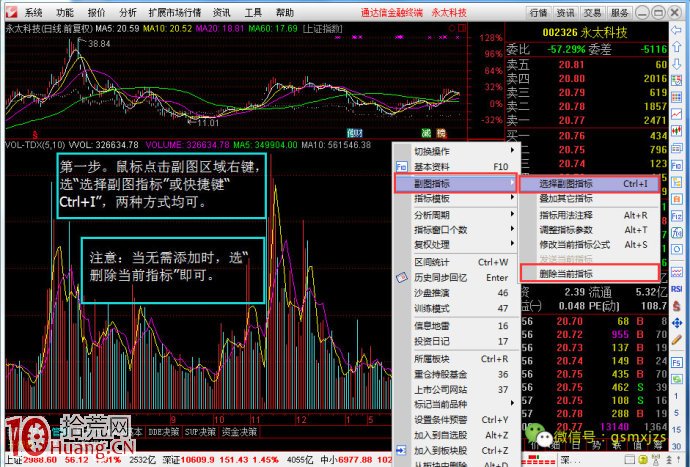Switch to the DDE决策 tab
This screenshot has width=690, height=467.
163,432
